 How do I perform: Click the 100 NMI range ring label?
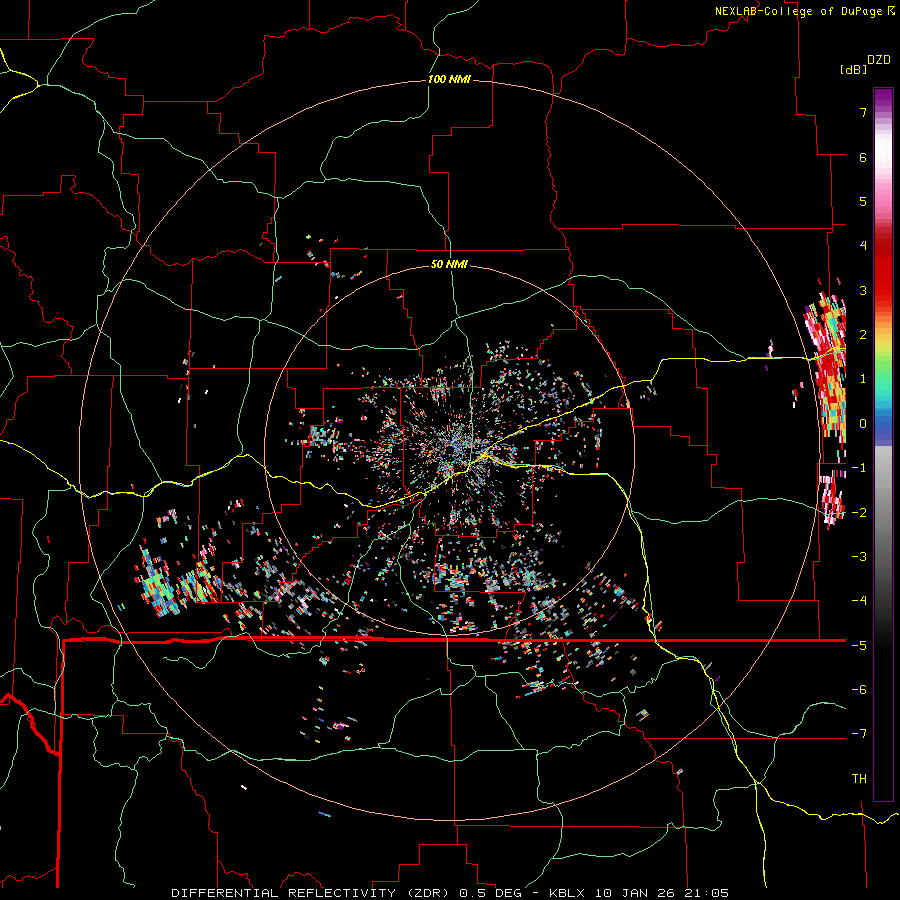click(449, 79)
